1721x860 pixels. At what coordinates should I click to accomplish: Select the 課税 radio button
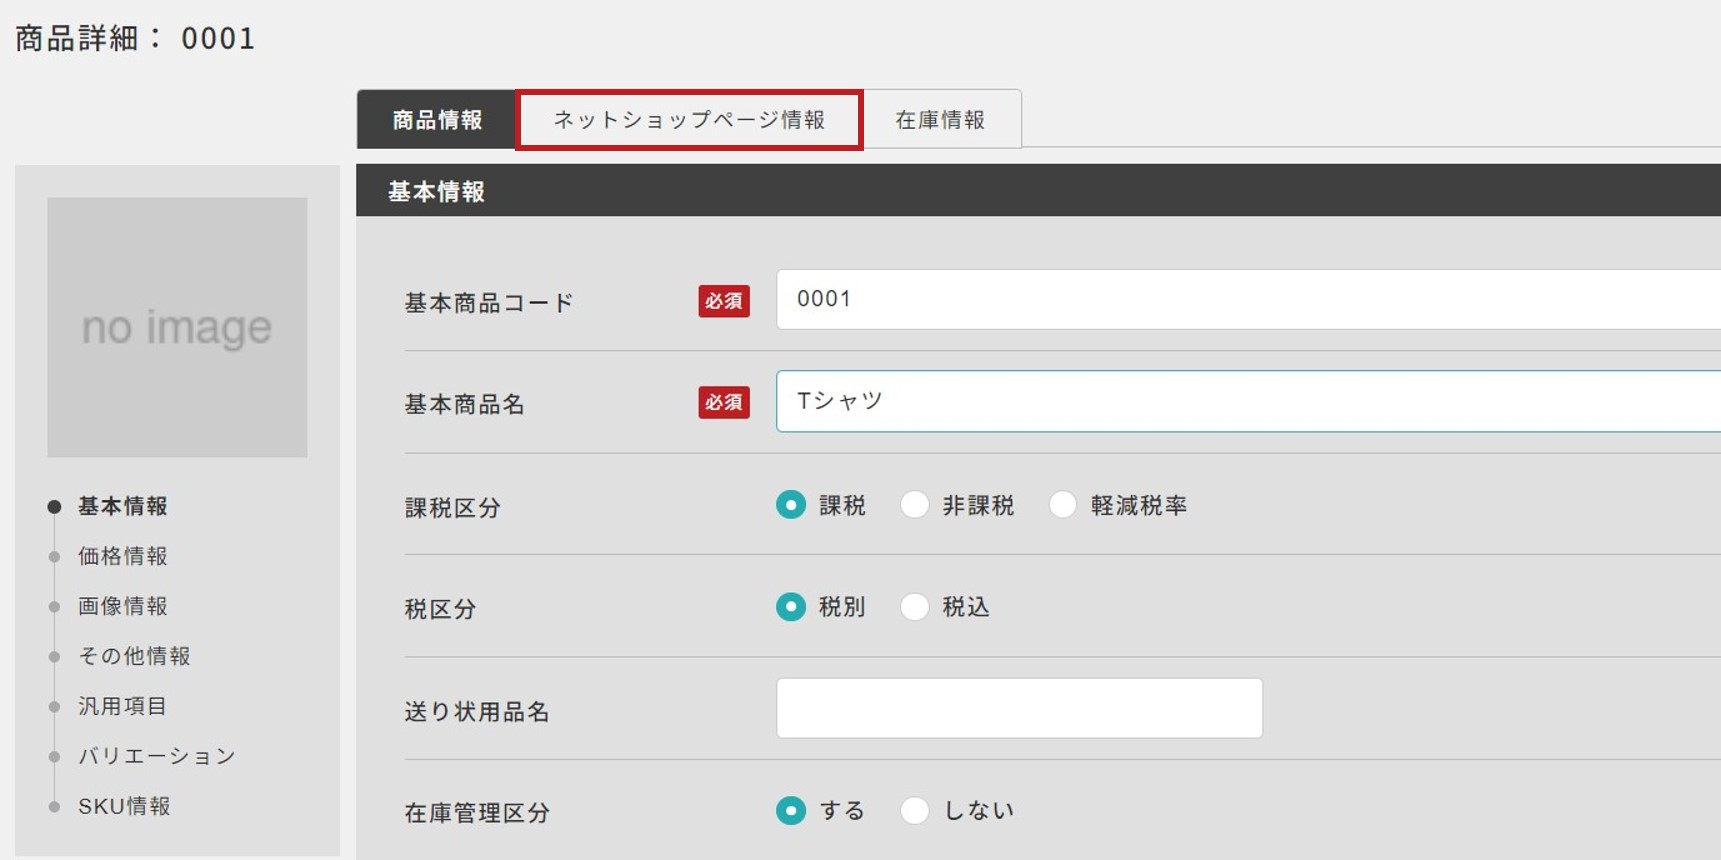pos(791,505)
